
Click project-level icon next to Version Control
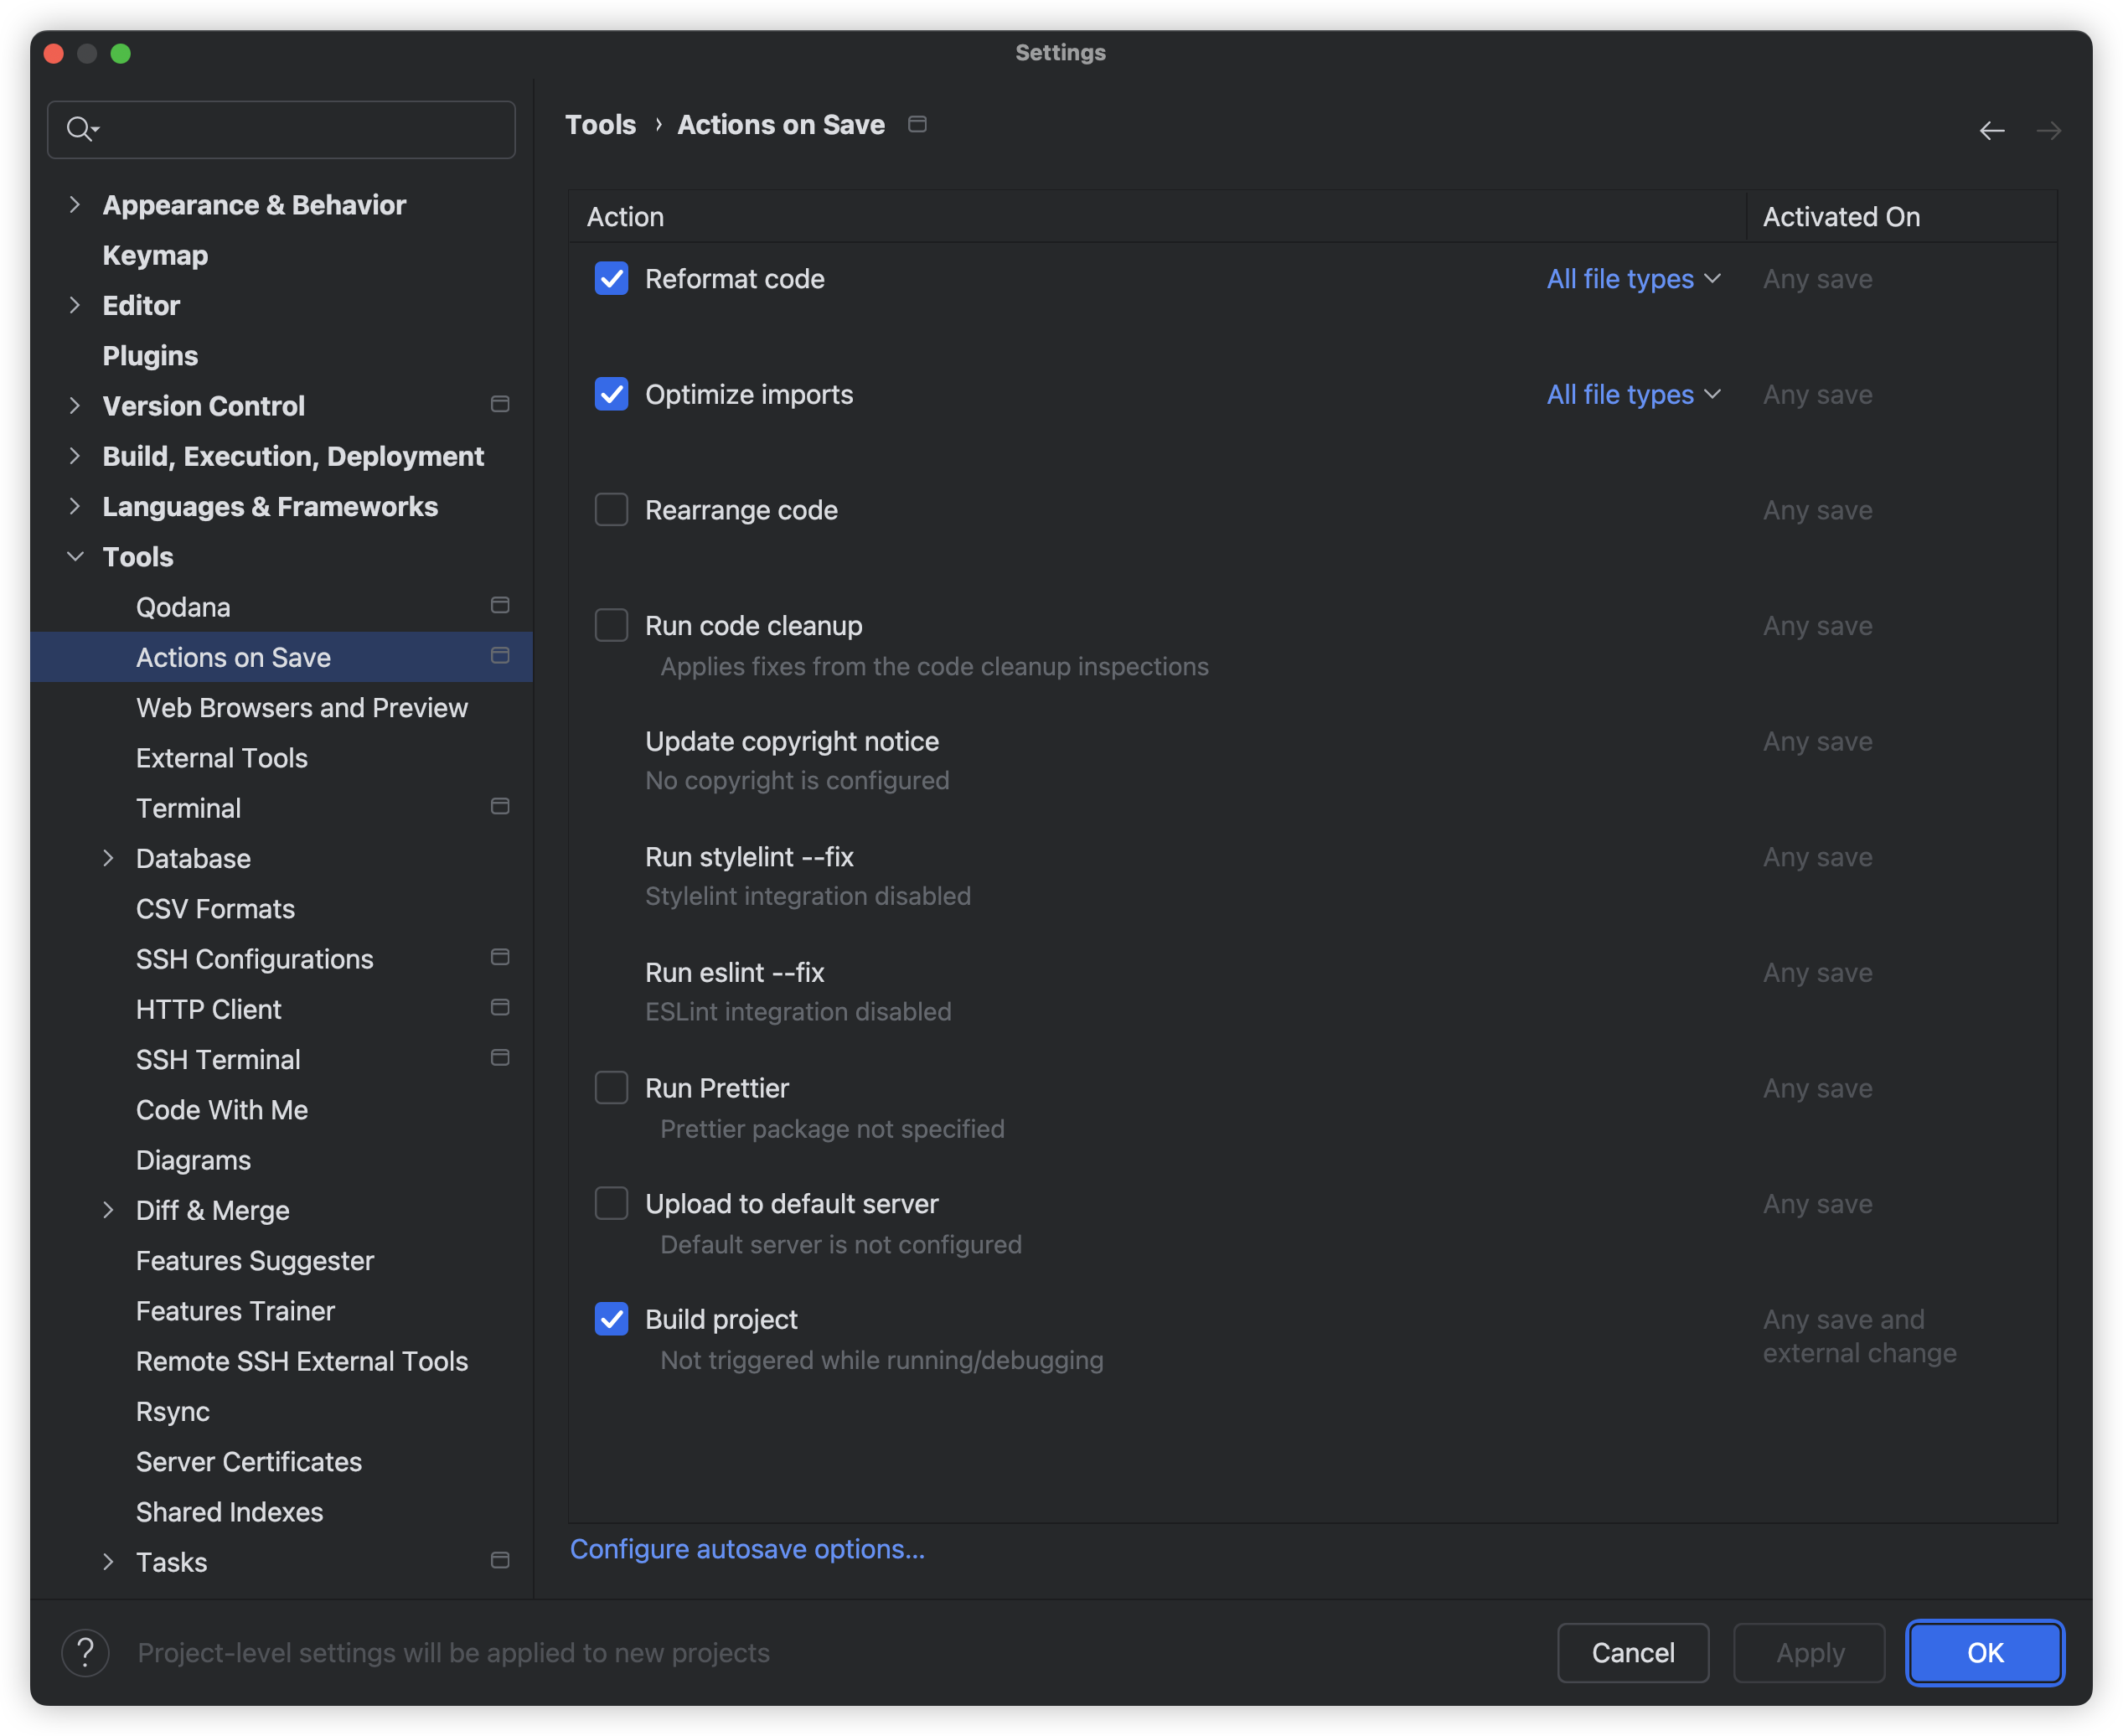[x=500, y=405]
